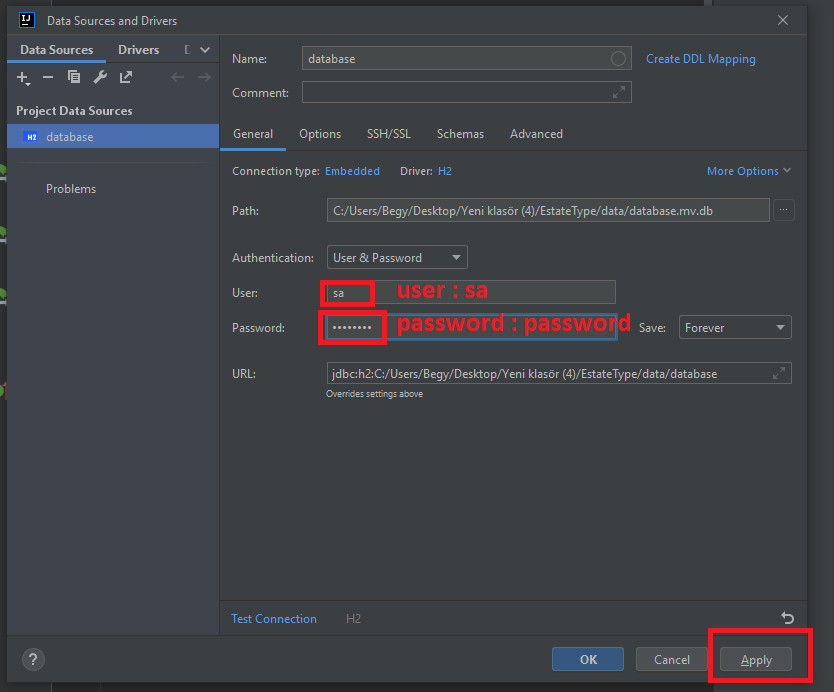Switch to the Data Sources tab
The height and width of the screenshot is (692, 834).
coord(56,49)
